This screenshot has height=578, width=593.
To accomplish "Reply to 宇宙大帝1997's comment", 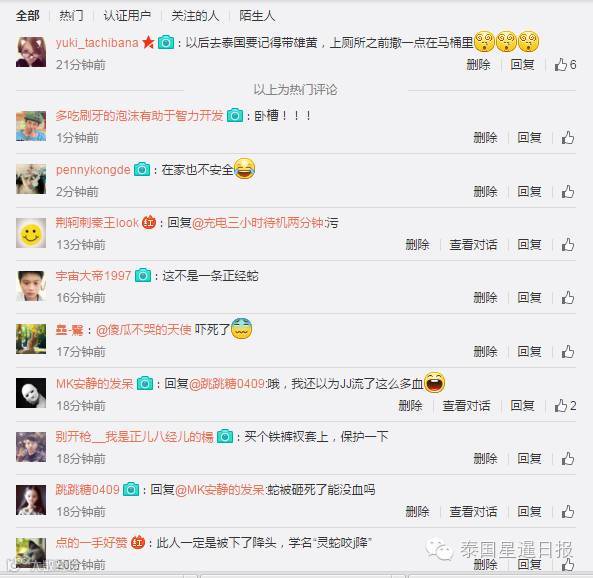I will pyautogui.click(x=529, y=297).
